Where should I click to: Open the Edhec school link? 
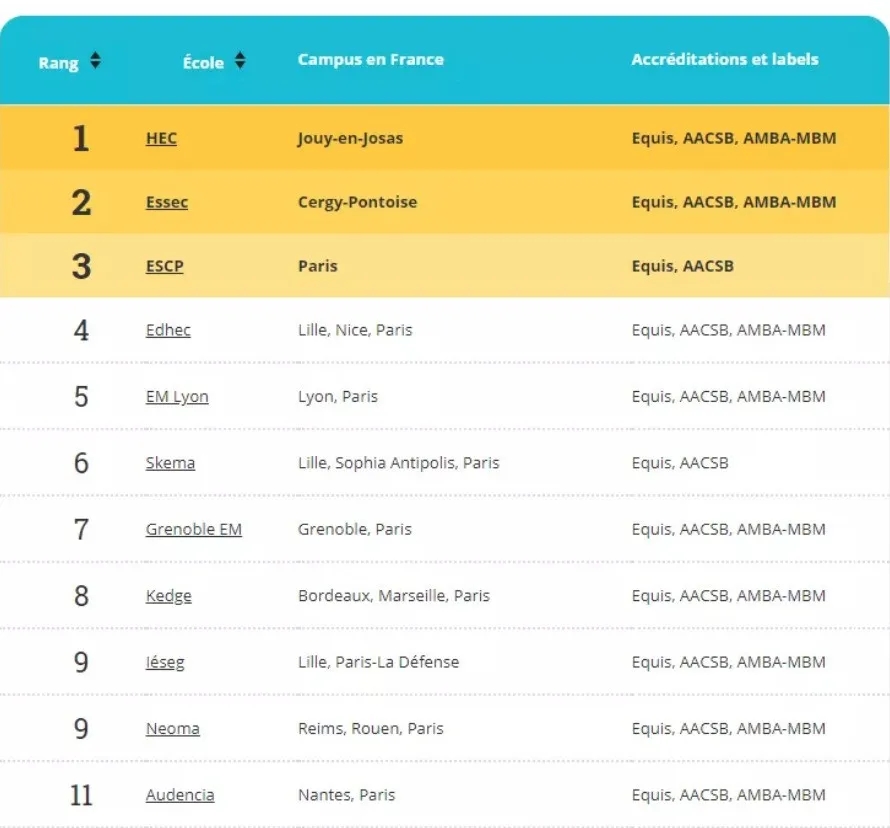[x=167, y=330]
